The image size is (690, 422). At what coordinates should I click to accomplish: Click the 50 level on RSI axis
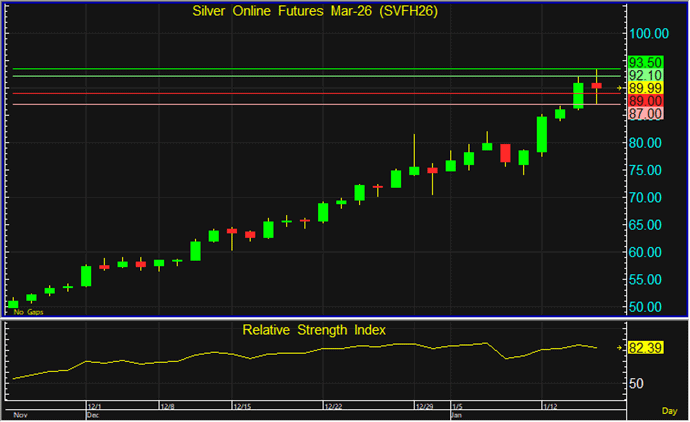[x=637, y=383]
